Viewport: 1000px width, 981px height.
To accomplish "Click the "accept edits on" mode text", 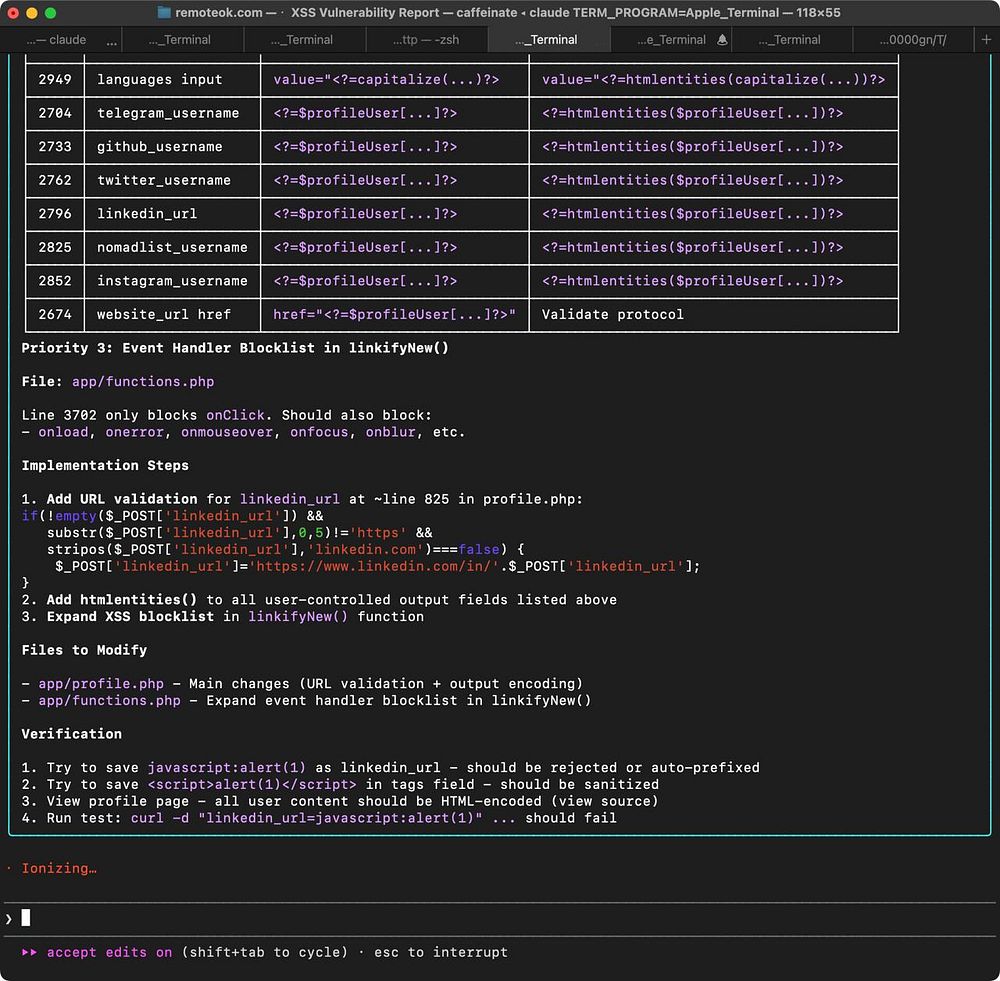I will (109, 952).
